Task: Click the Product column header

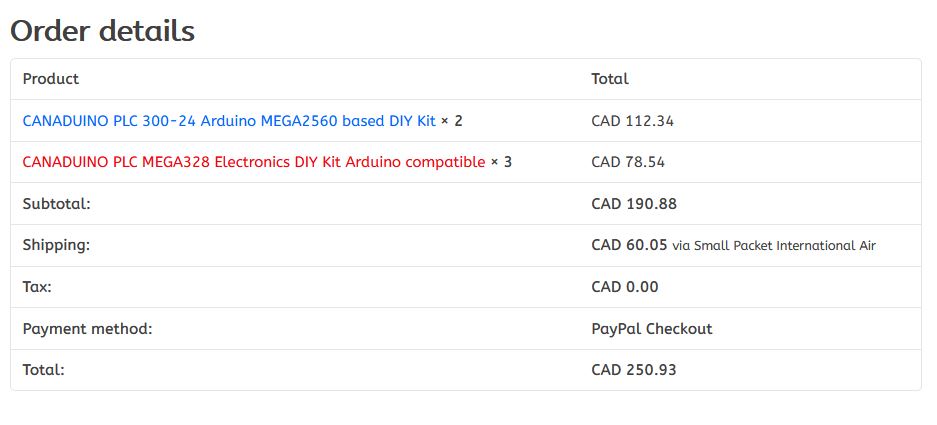Action: (51, 79)
